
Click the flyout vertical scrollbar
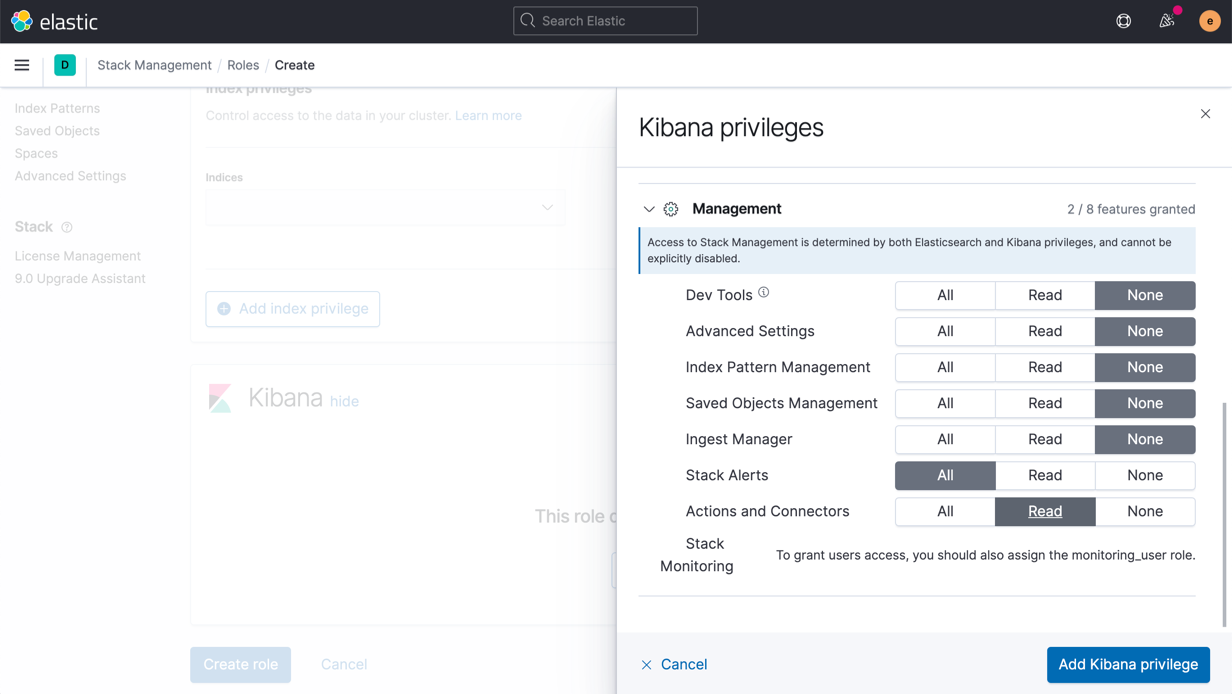[1225, 515]
